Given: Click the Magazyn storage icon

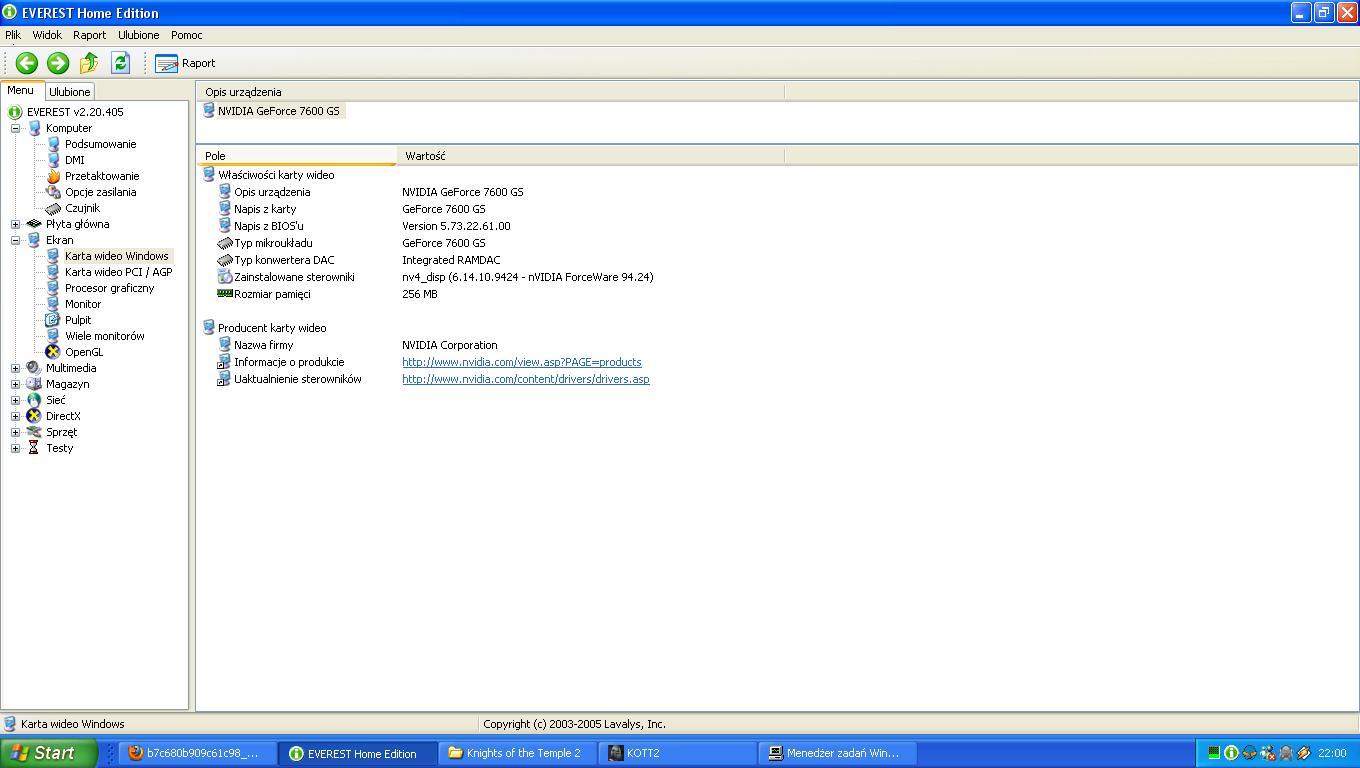Looking at the screenshot, I should coord(34,384).
